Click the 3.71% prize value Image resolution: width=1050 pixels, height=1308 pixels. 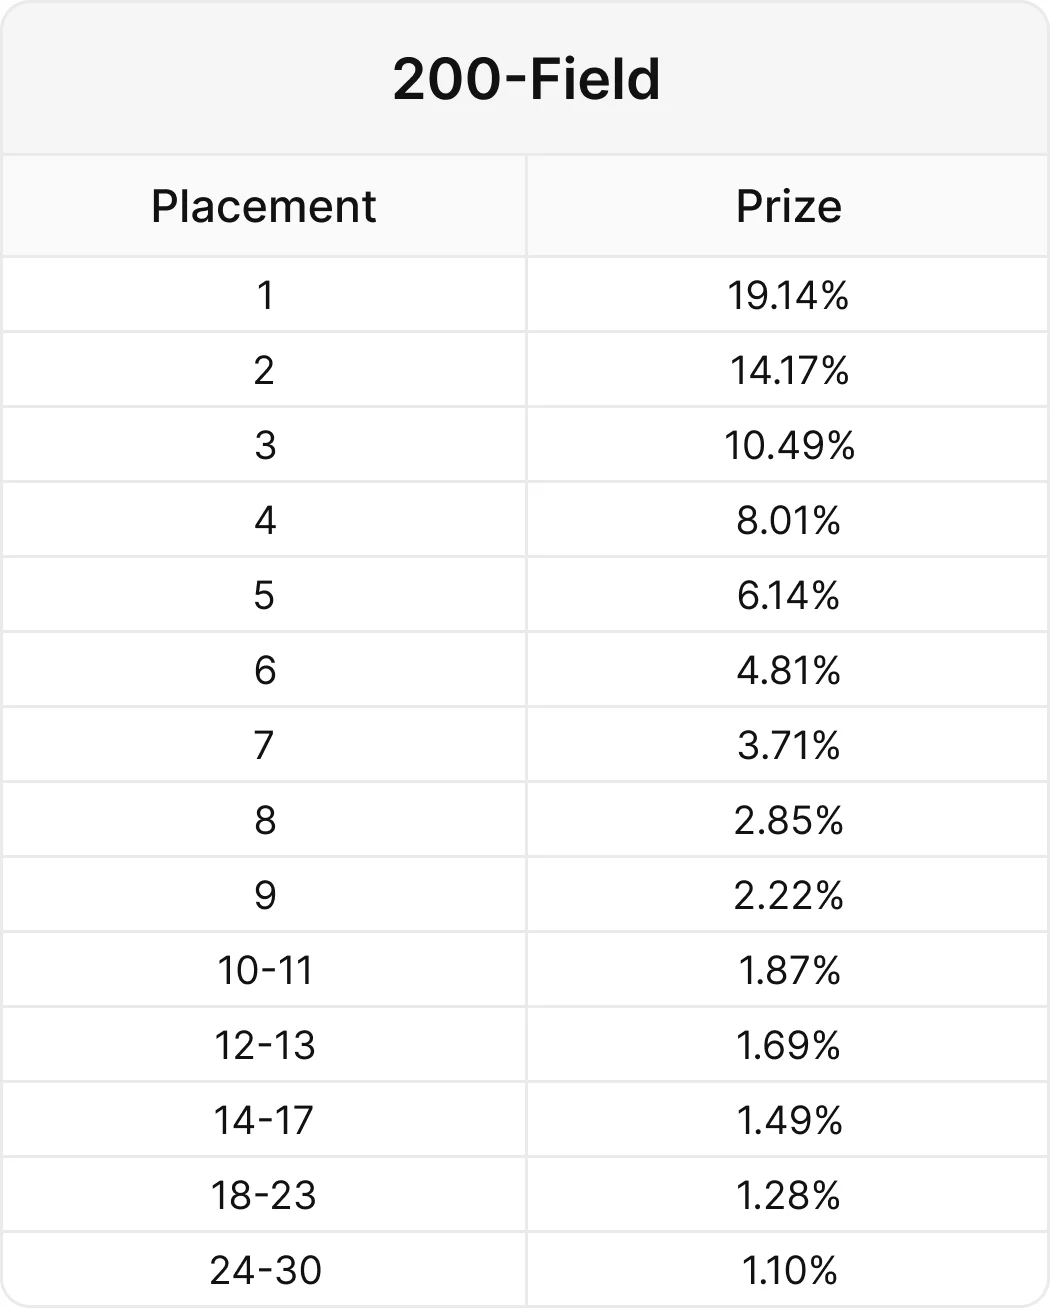[788, 745]
